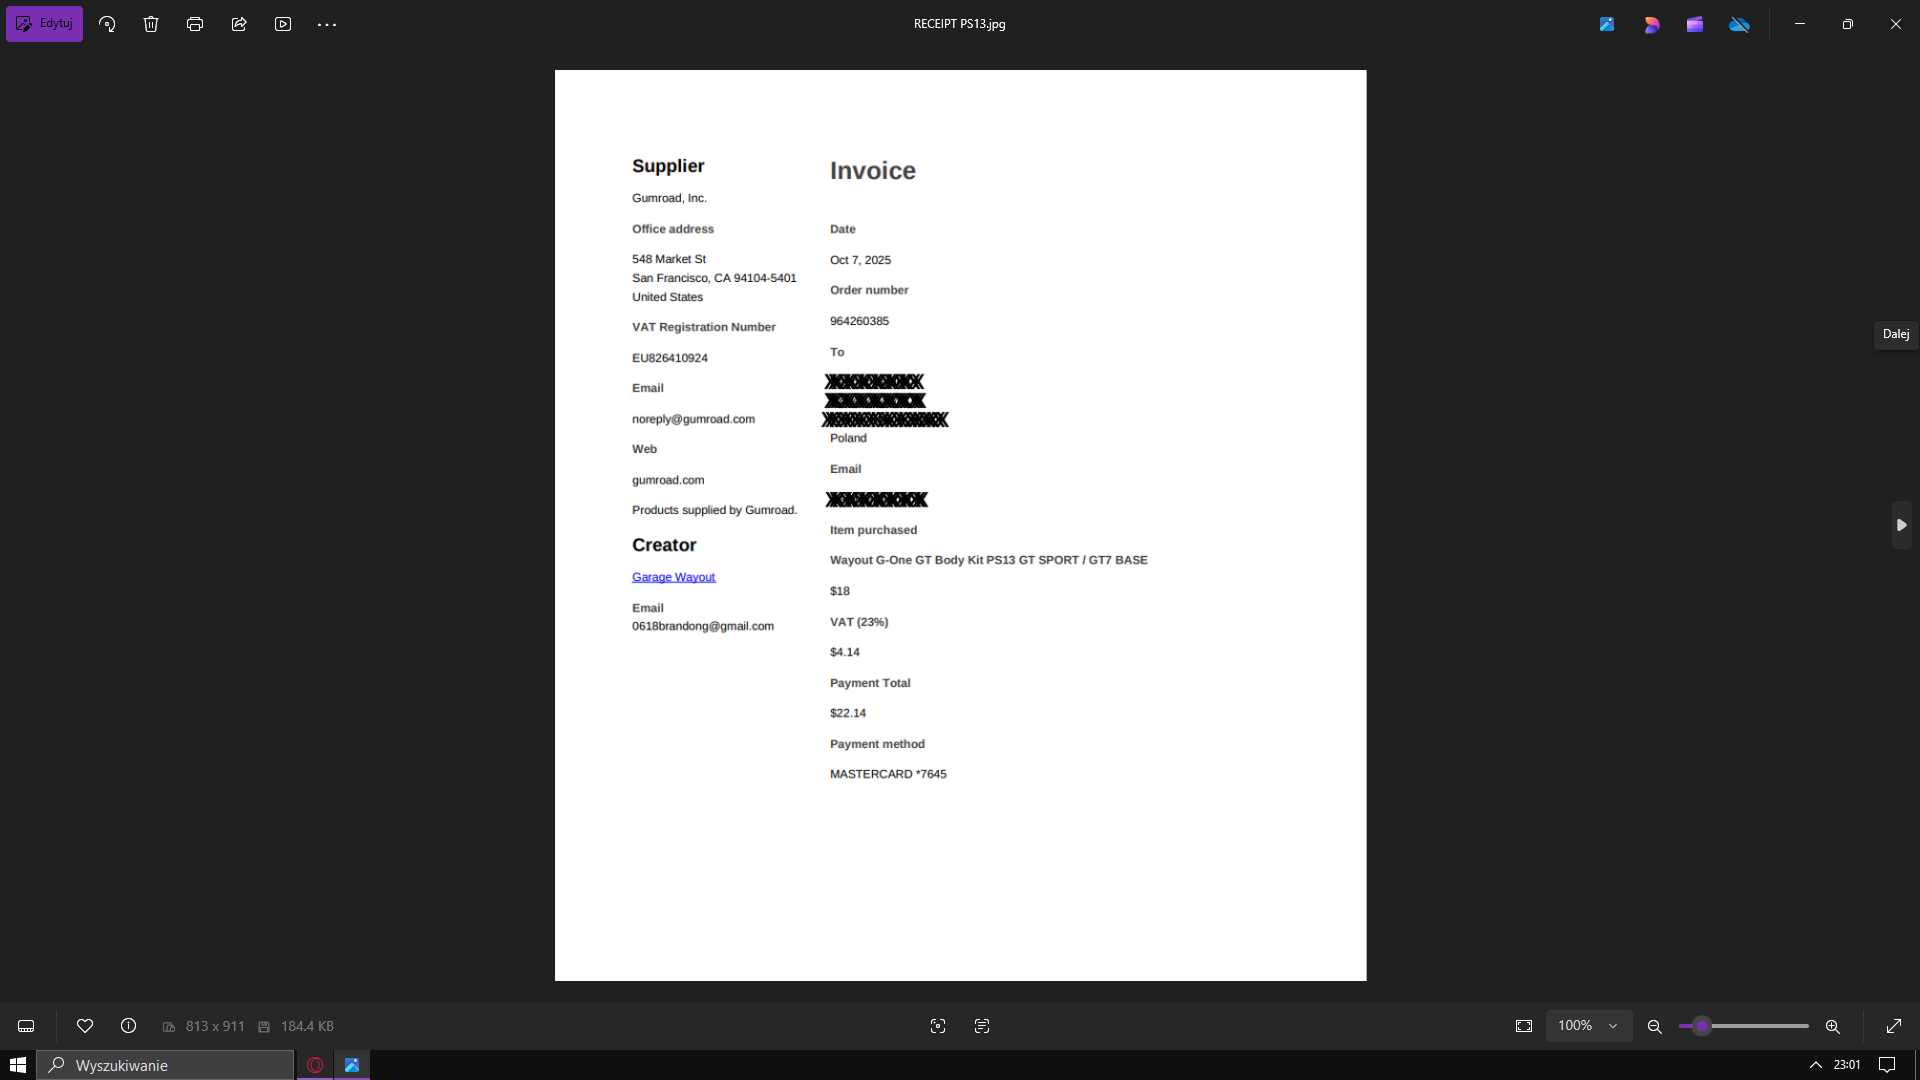Enter fullscreen with expand arrows icon
The image size is (1920, 1080).
tap(1894, 1026)
